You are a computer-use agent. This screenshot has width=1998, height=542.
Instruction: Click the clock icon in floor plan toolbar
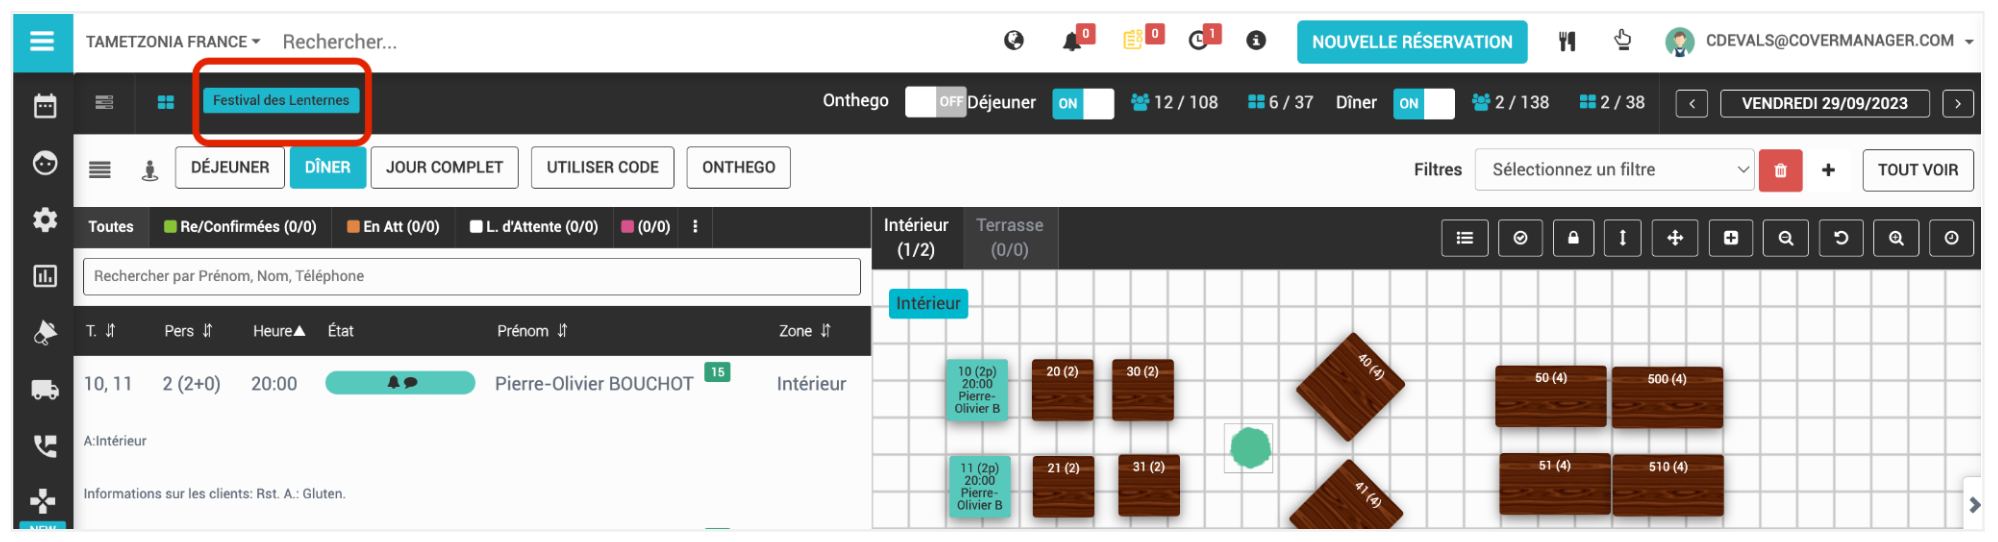click(x=1951, y=238)
